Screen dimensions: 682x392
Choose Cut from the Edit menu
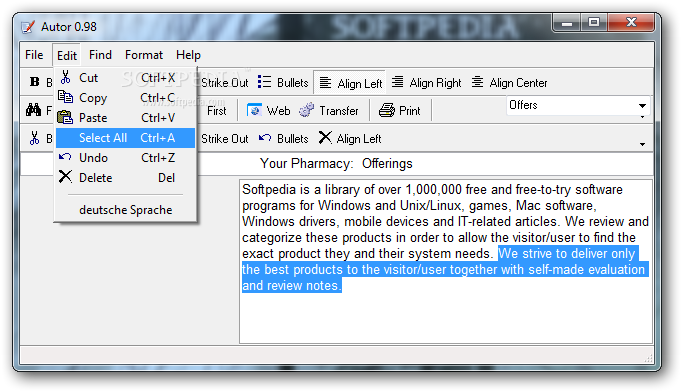(x=125, y=78)
